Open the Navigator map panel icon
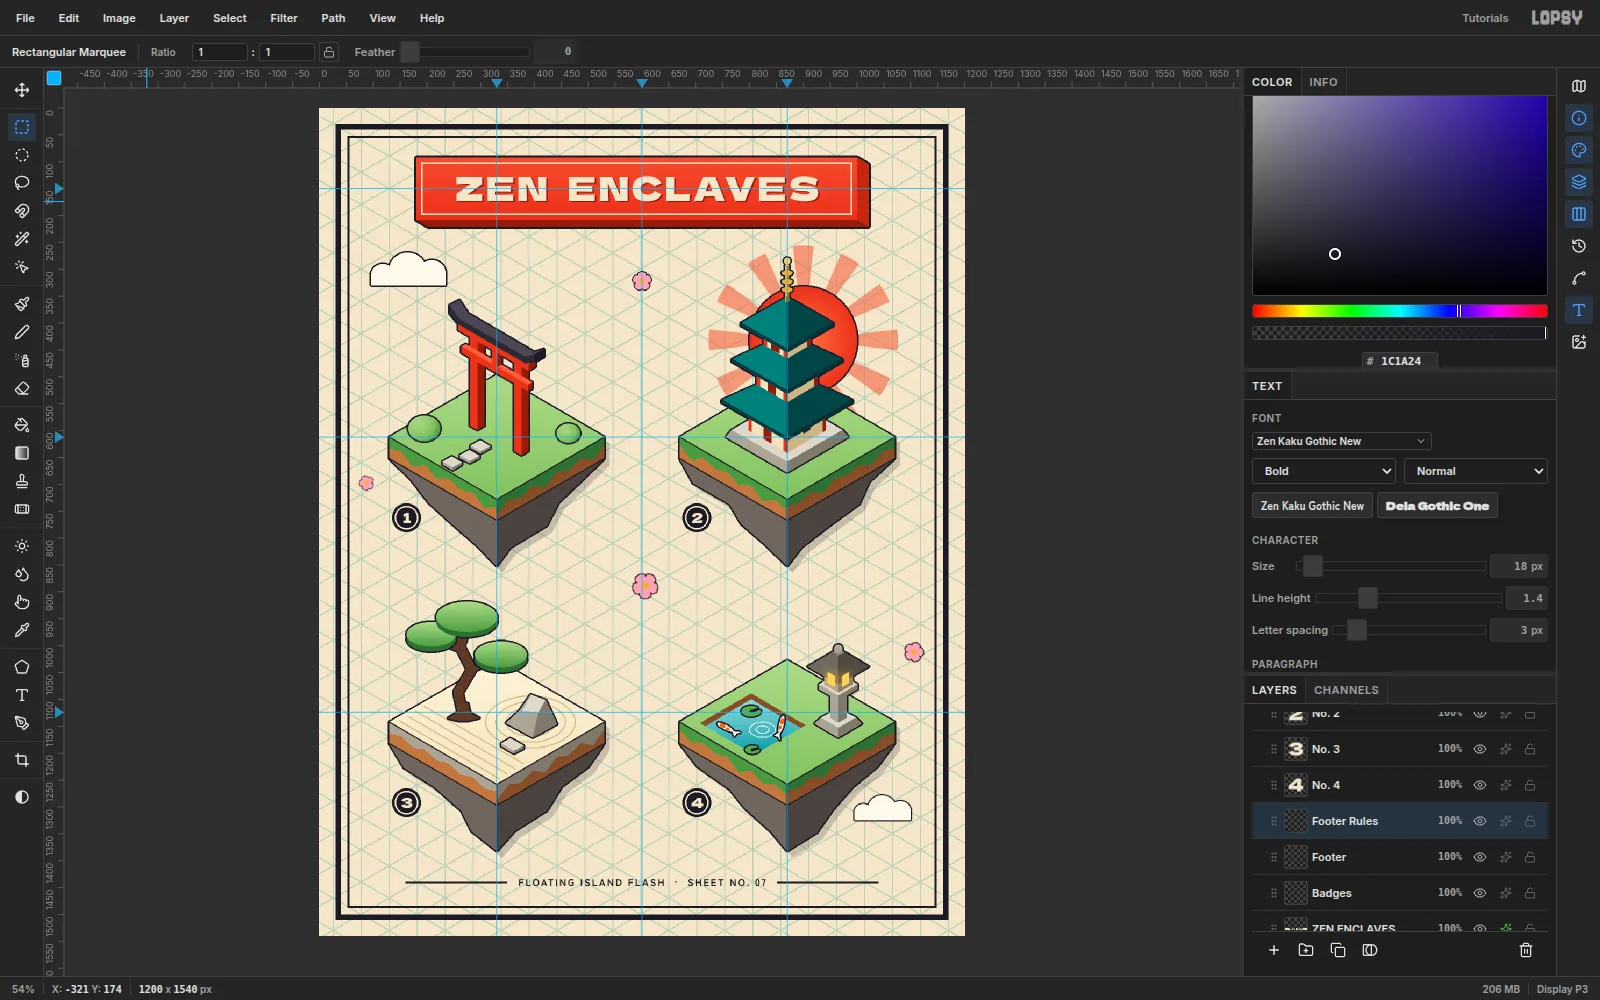Viewport: 1600px width, 1000px height. [1579, 86]
